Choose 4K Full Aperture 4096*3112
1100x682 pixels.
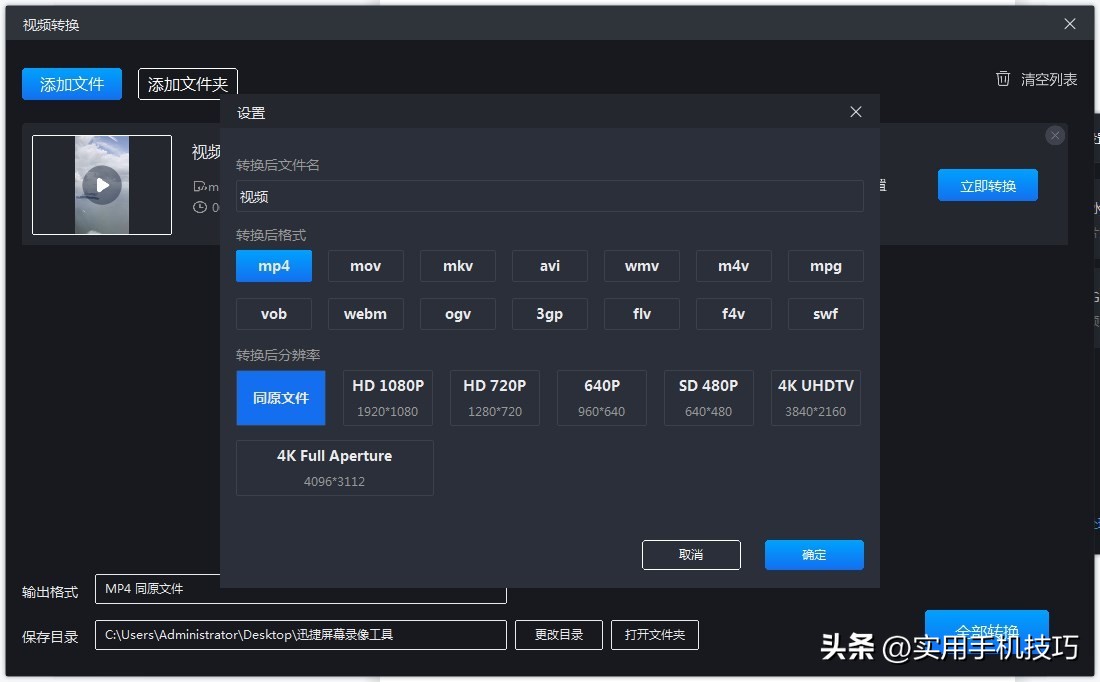pos(334,467)
